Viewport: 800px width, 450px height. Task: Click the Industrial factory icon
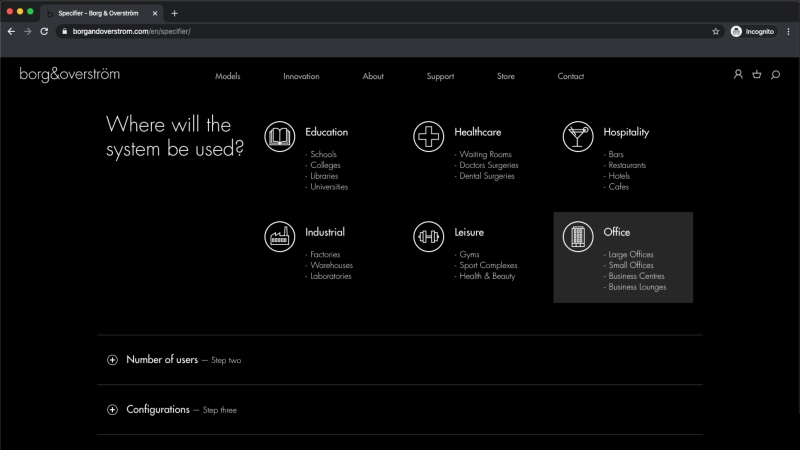pyautogui.click(x=280, y=236)
